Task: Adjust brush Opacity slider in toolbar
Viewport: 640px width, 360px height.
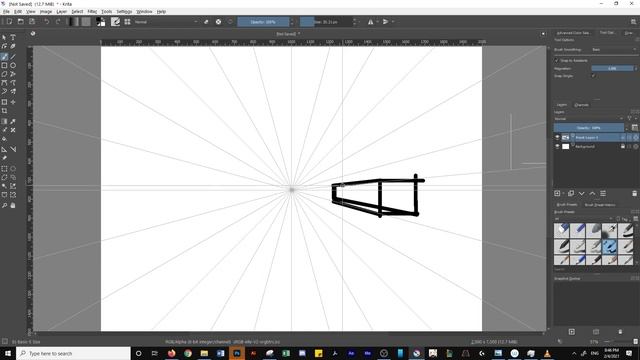Action: coord(263,22)
